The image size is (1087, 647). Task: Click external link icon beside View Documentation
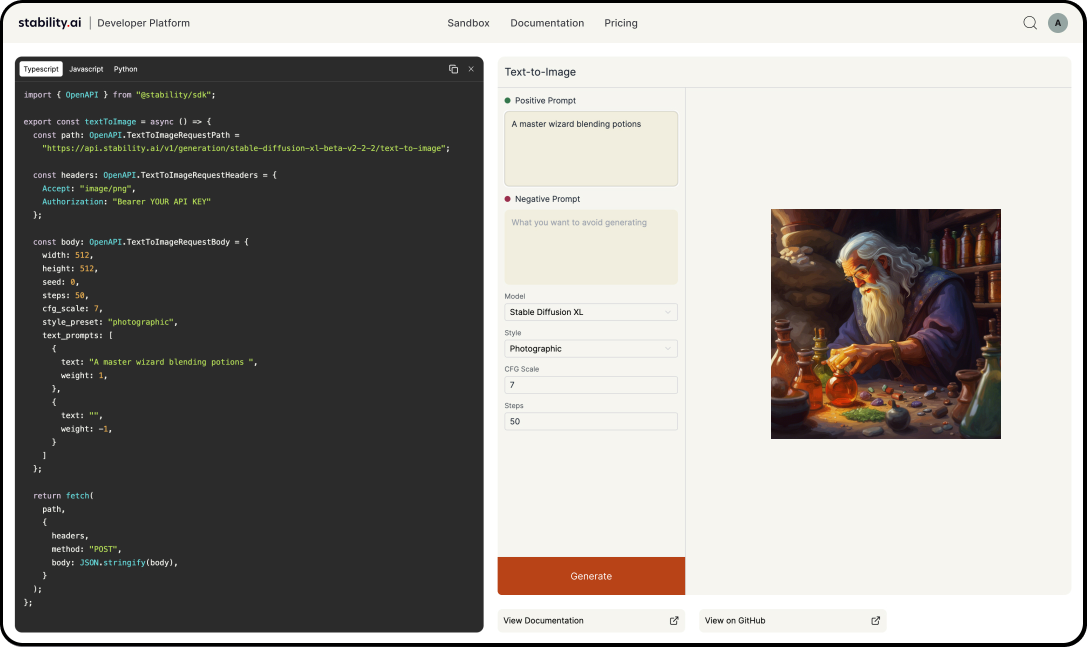tap(674, 621)
